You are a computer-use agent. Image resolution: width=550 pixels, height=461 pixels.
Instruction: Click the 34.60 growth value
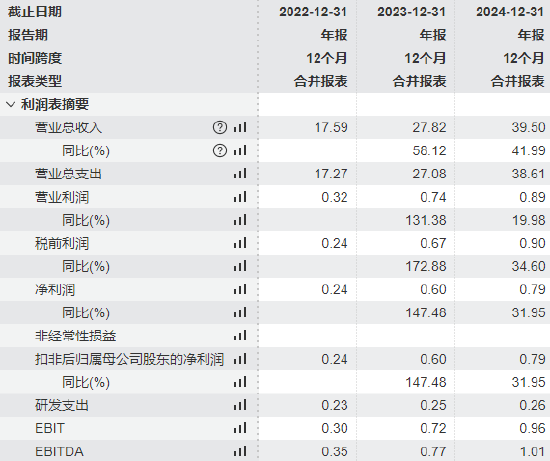[x=528, y=266]
